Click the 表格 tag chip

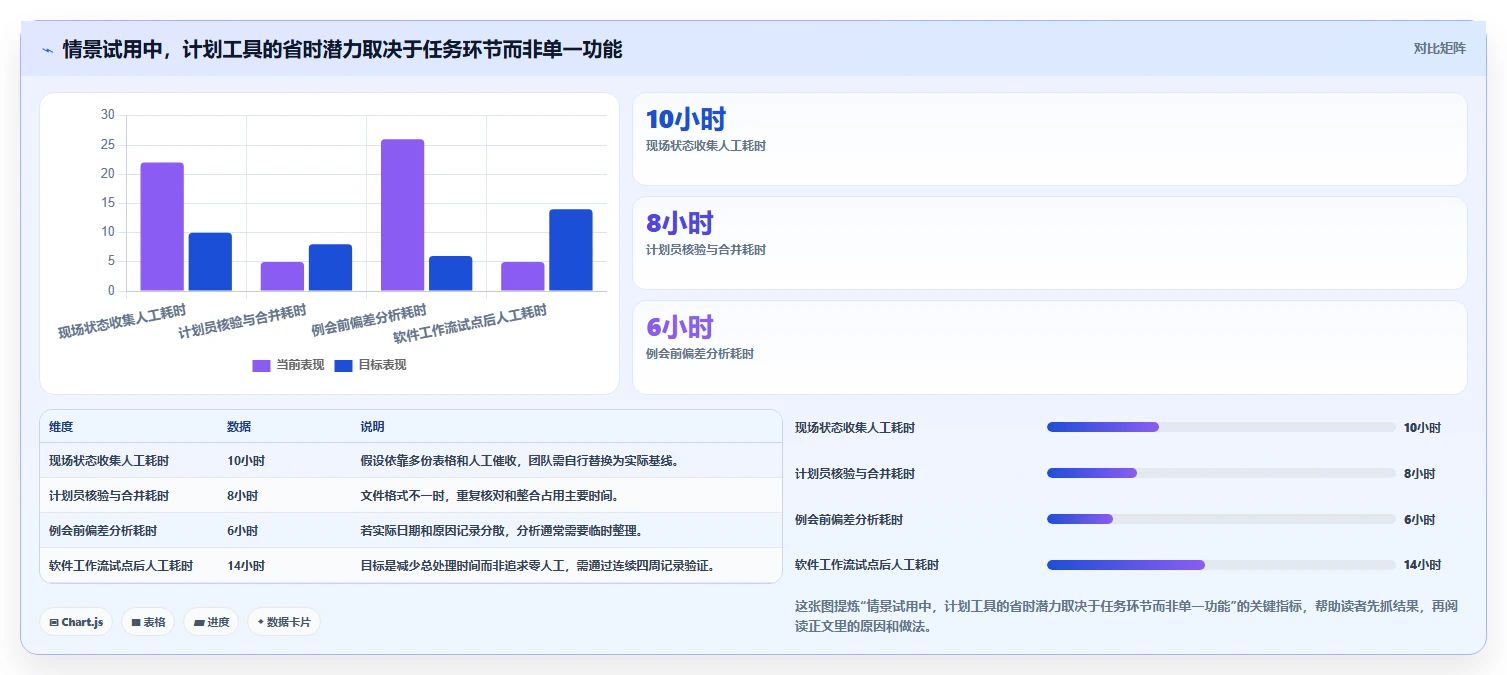tap(148, 622)
